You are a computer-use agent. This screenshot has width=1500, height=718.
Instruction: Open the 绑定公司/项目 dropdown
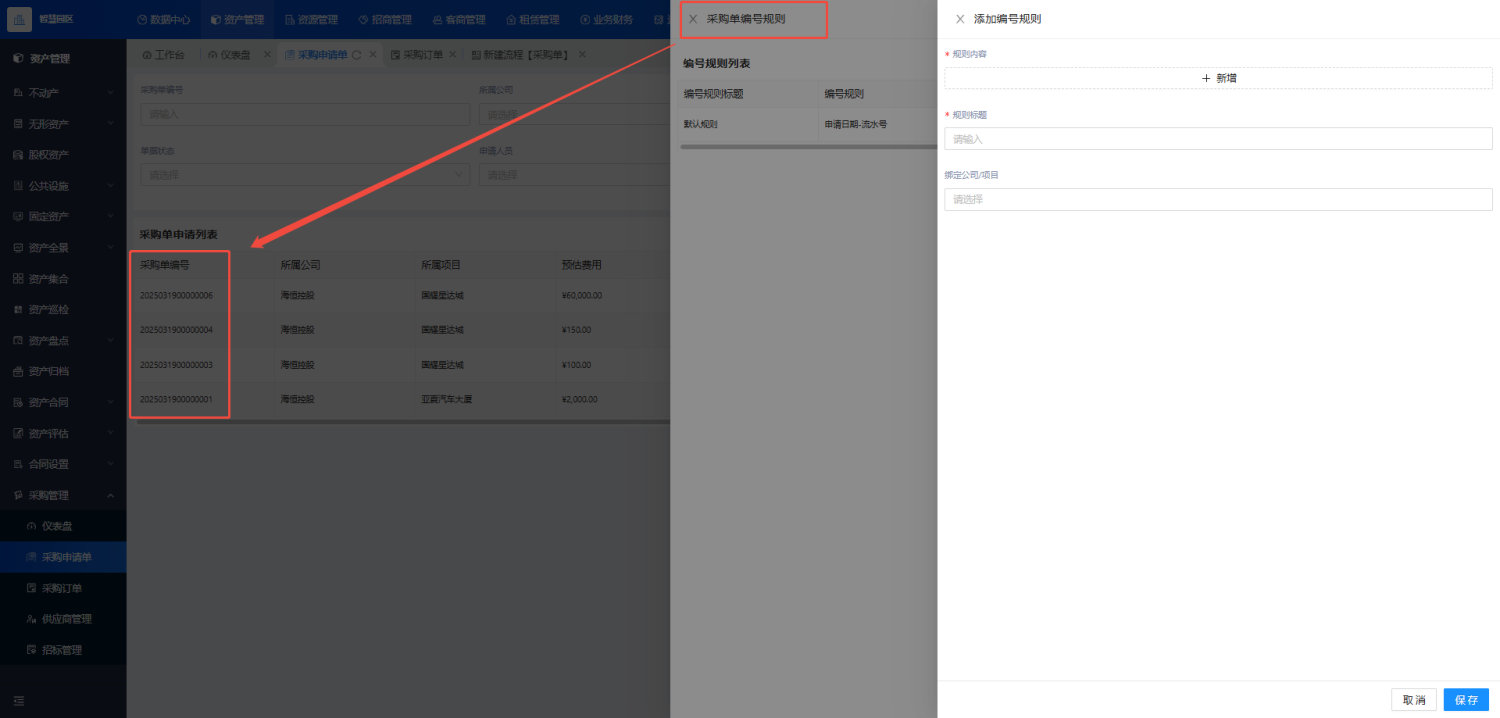coord(1217,199)
